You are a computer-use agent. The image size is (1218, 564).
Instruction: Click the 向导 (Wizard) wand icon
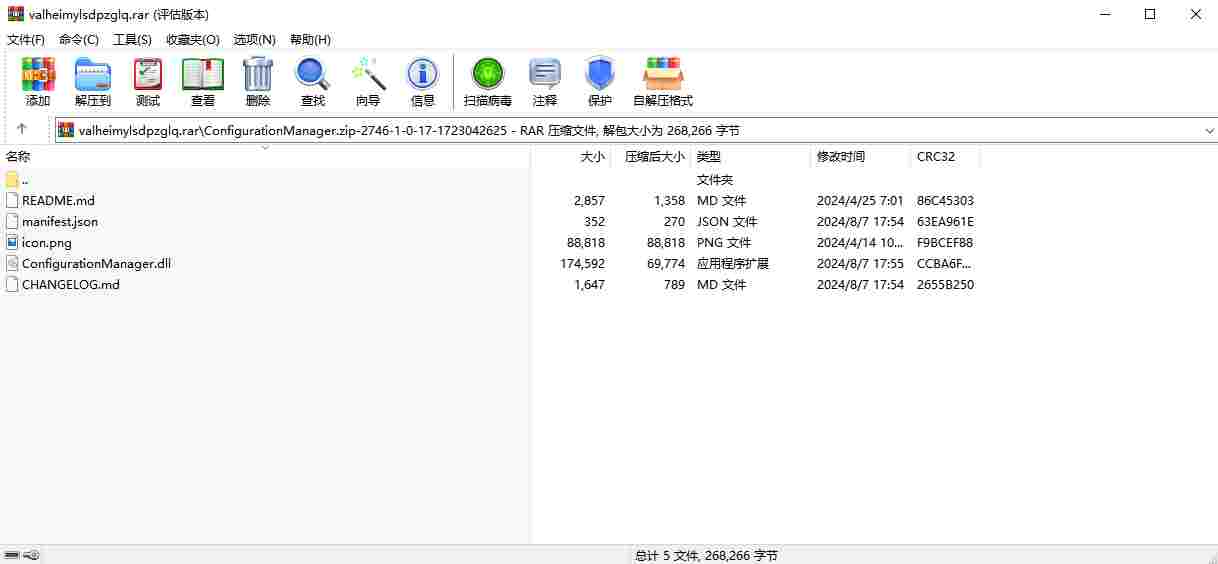coord(368,74)
